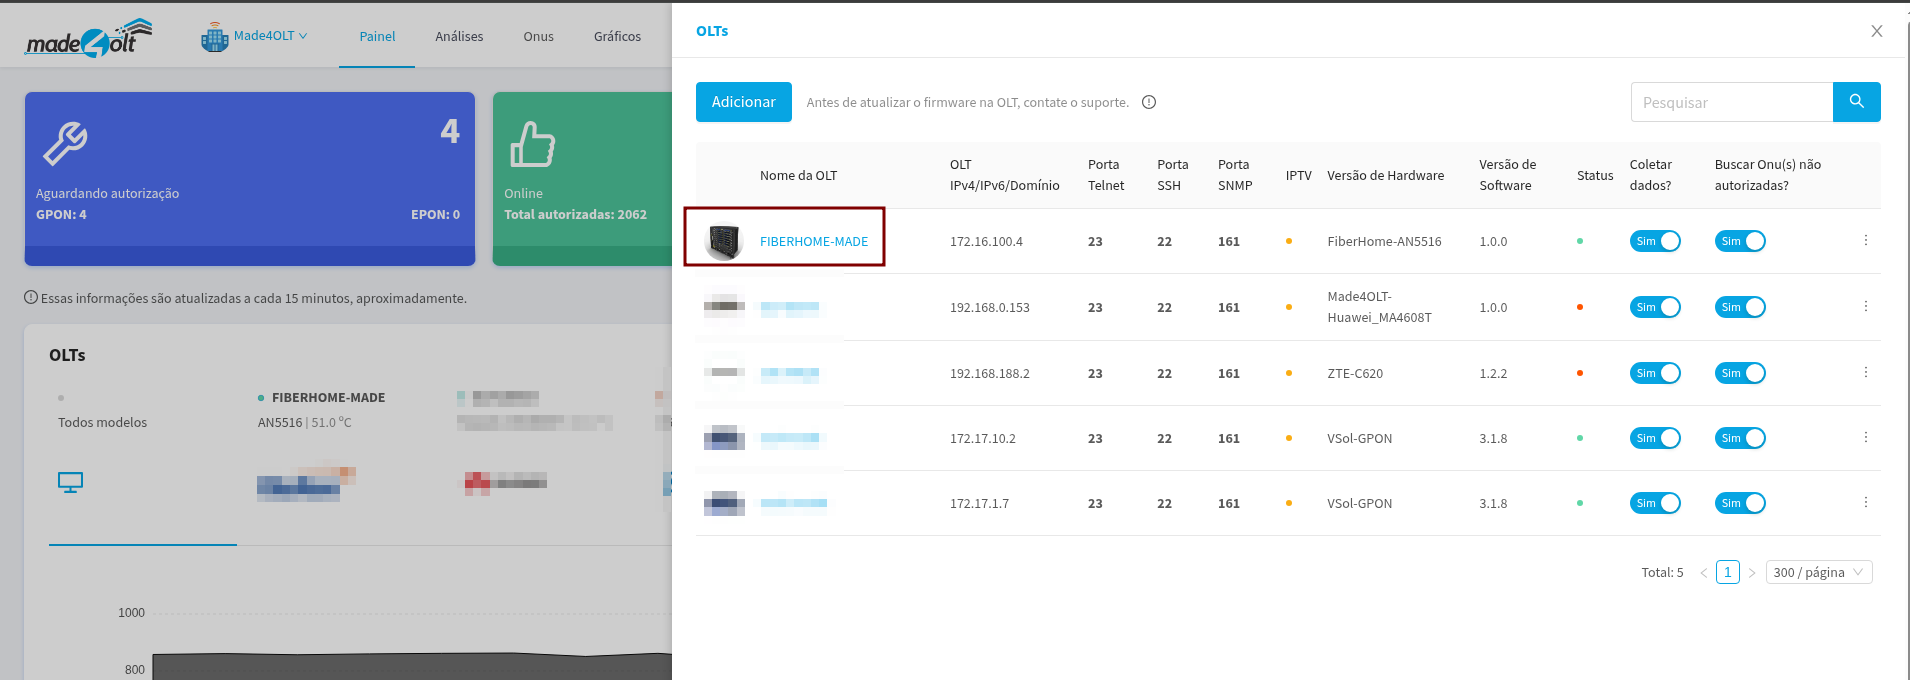Click the monitor icon under Todos modelos
The image size is (1910, 680).
(70, 482)
